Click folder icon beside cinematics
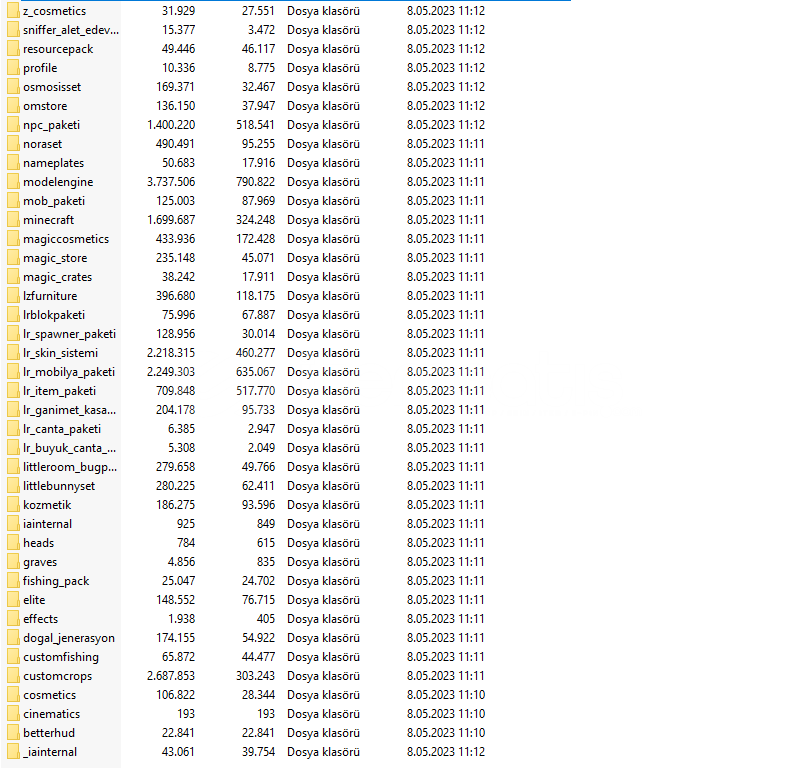Screen dimensions: 812x768 [x=13, y=714]
